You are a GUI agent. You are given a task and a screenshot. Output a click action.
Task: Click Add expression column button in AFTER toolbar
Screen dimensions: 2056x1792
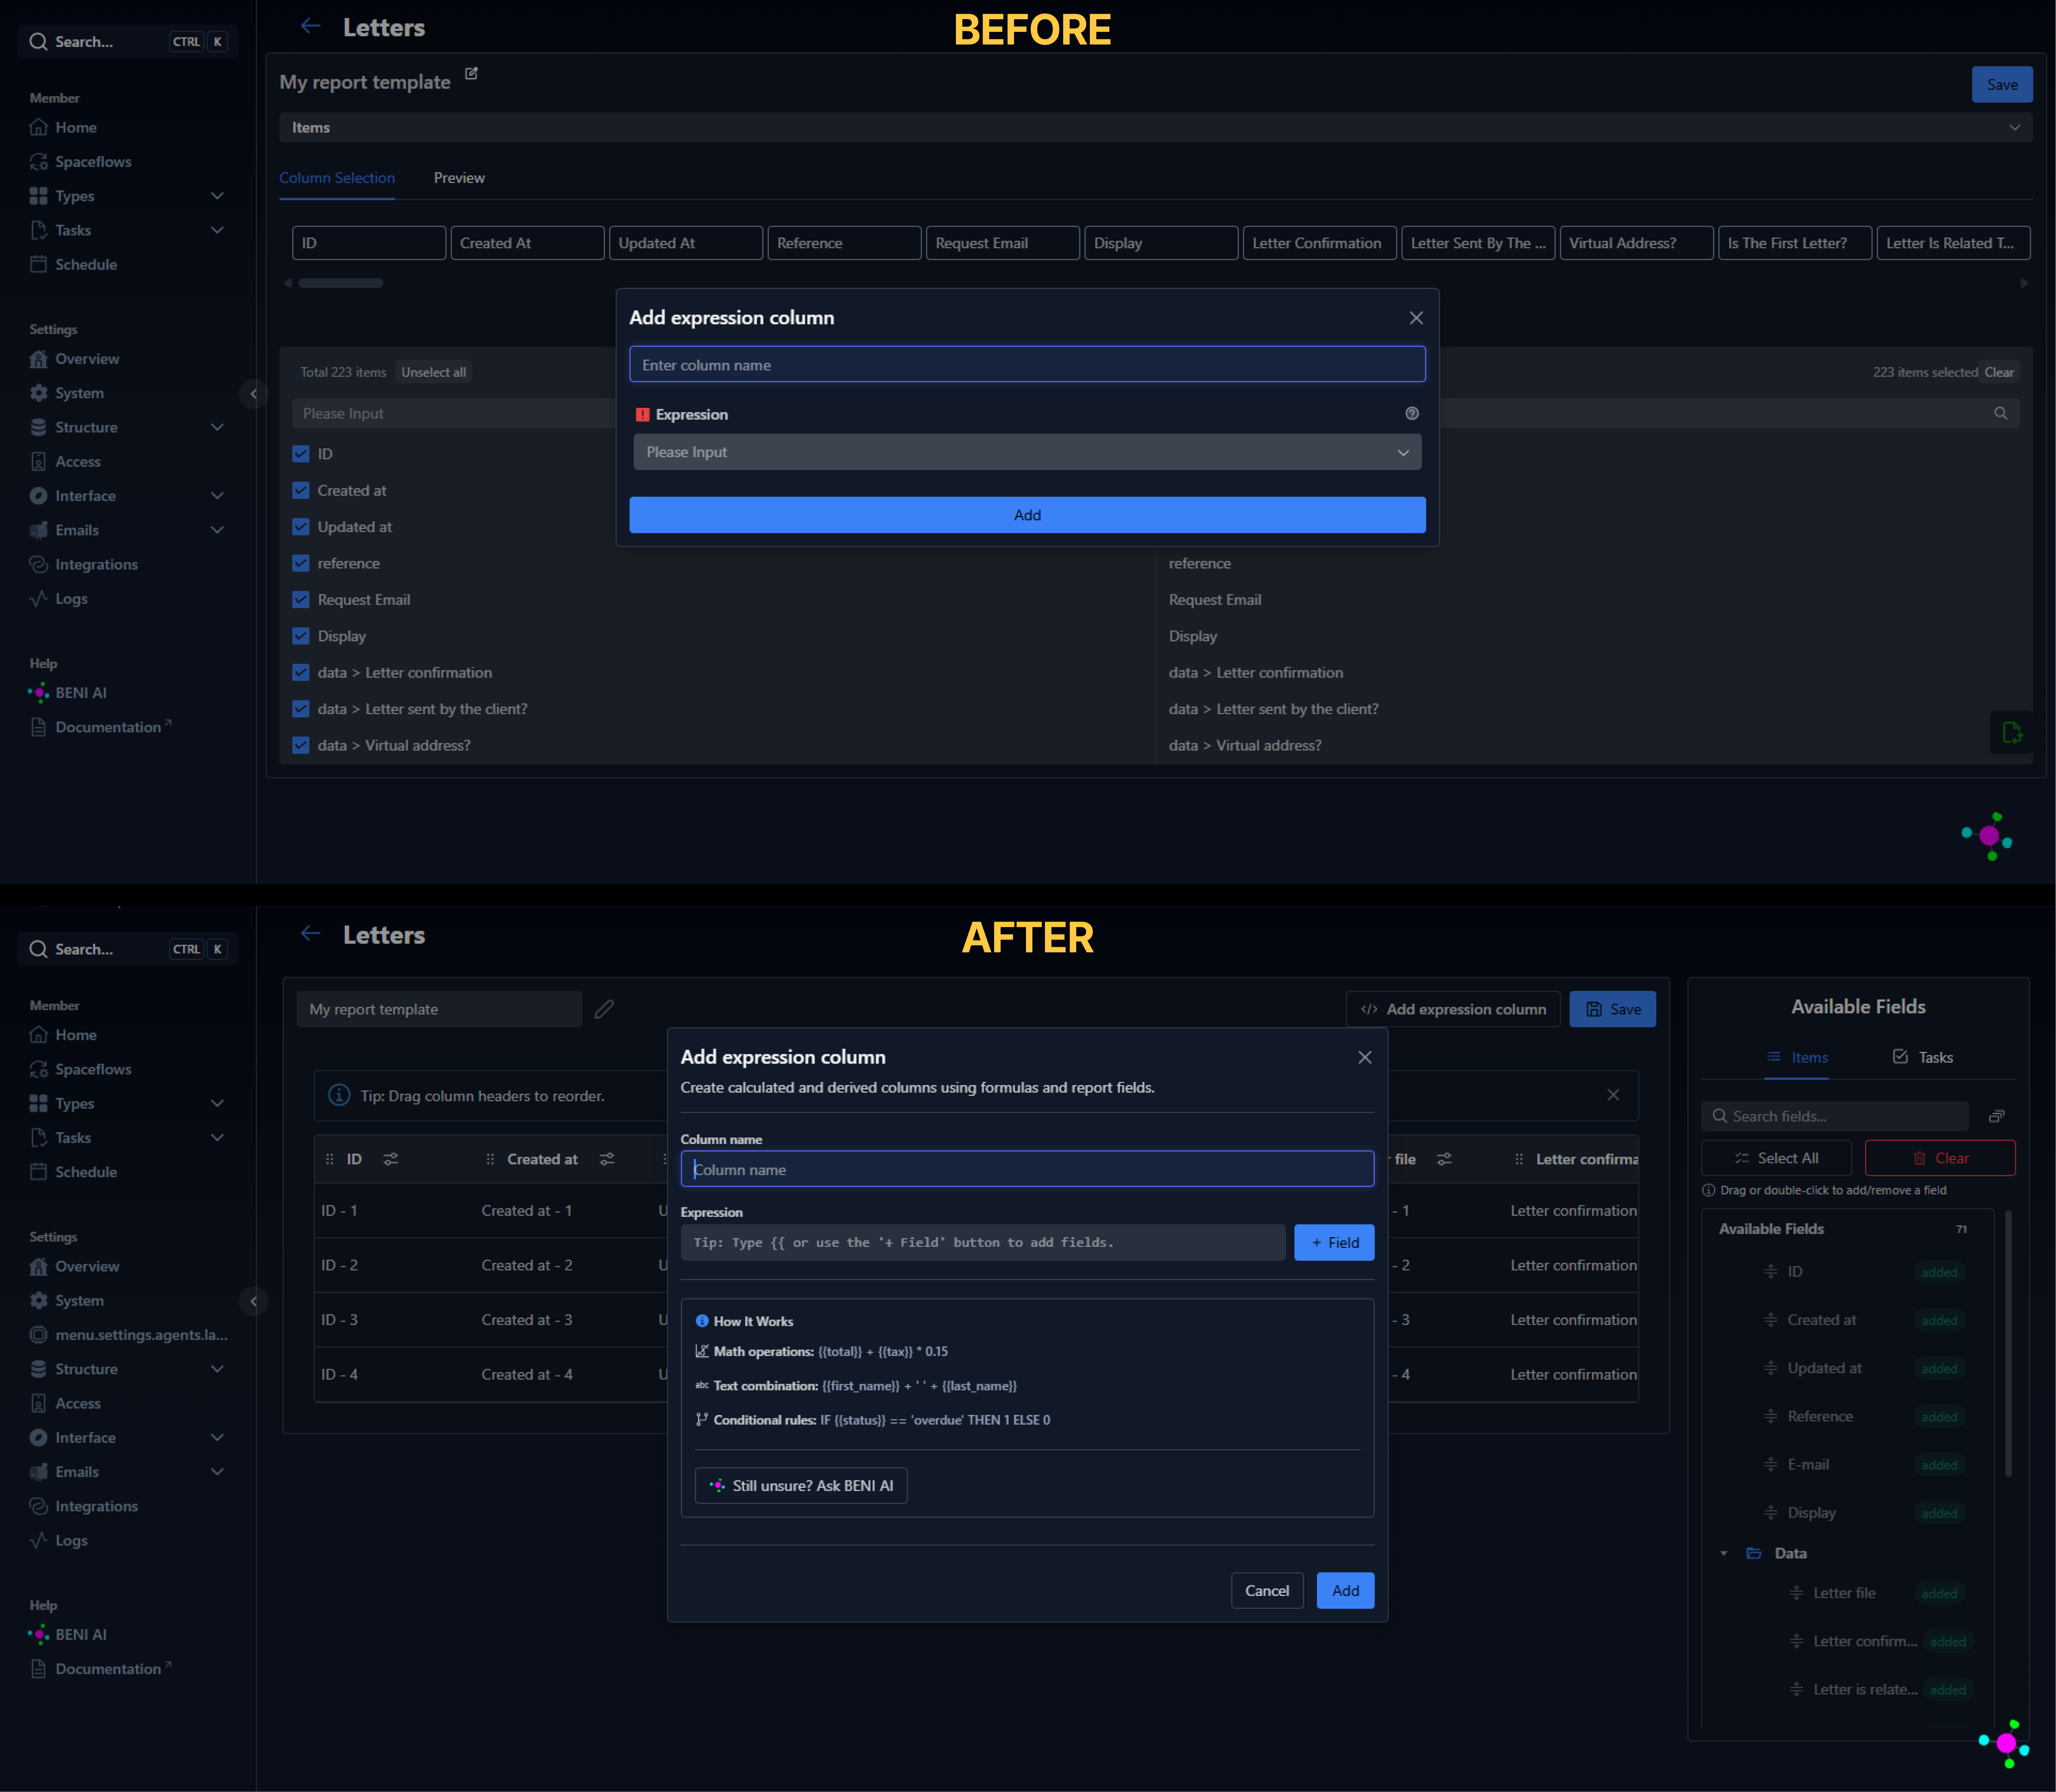pyautogui.click(x=1453, y=1009)
